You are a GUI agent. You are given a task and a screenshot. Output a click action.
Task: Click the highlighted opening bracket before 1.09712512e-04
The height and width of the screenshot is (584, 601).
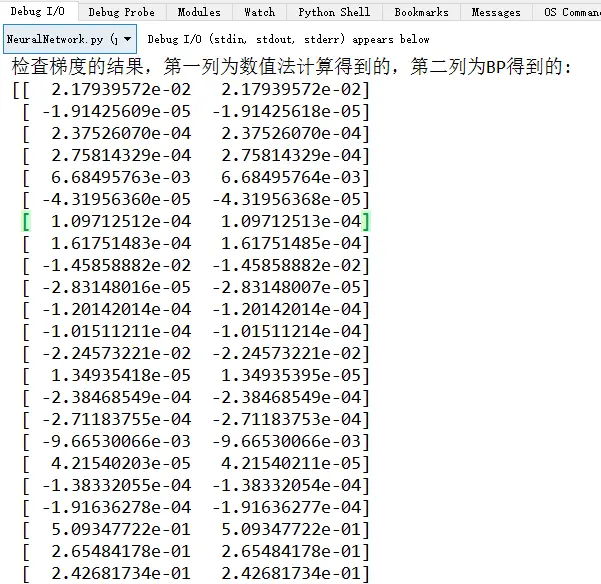click(x=26, y=222)
